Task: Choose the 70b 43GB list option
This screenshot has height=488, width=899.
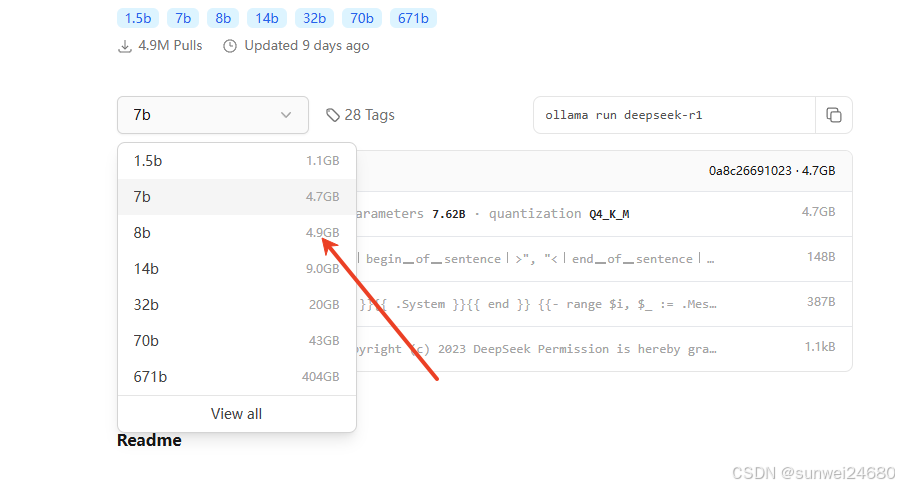Action: coord(237,341)
